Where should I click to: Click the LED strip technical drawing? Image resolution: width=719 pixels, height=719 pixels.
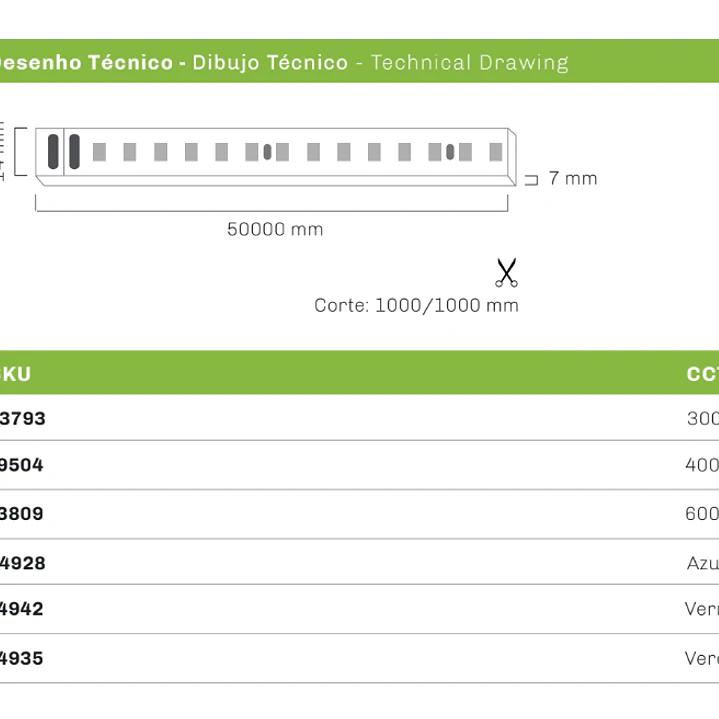276,157
